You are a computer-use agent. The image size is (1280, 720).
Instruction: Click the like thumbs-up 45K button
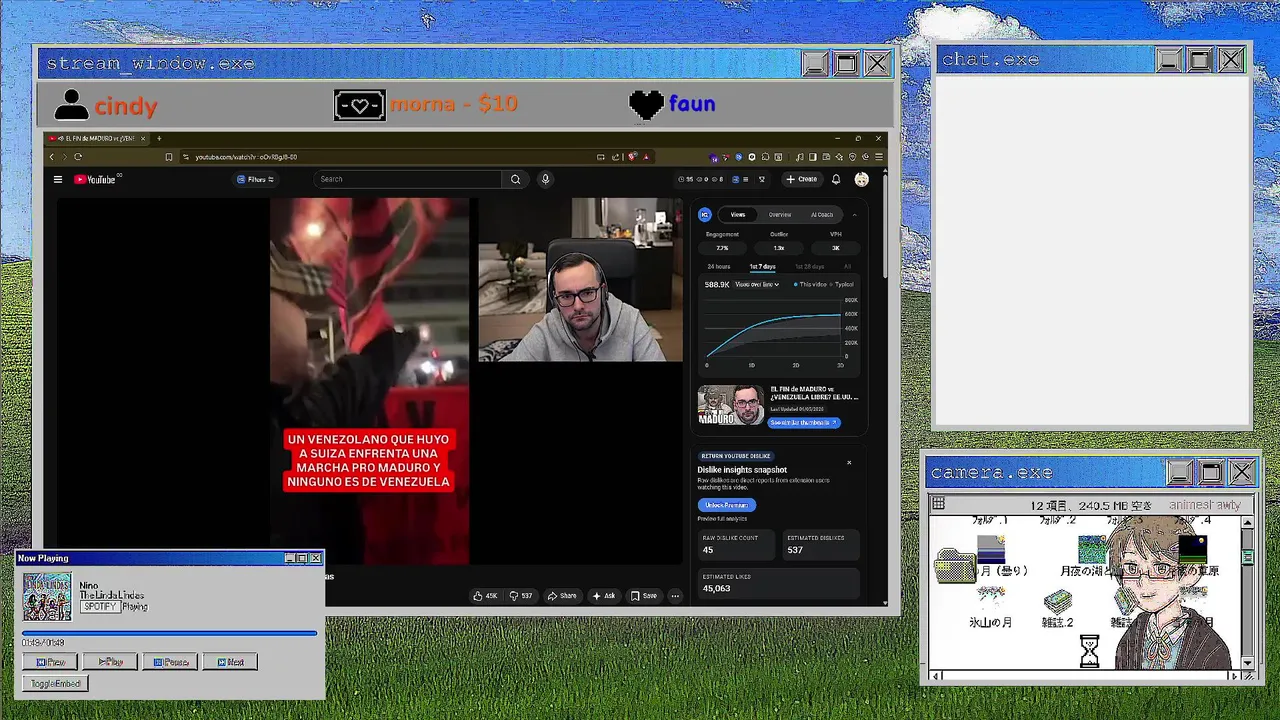coord(485,596)
